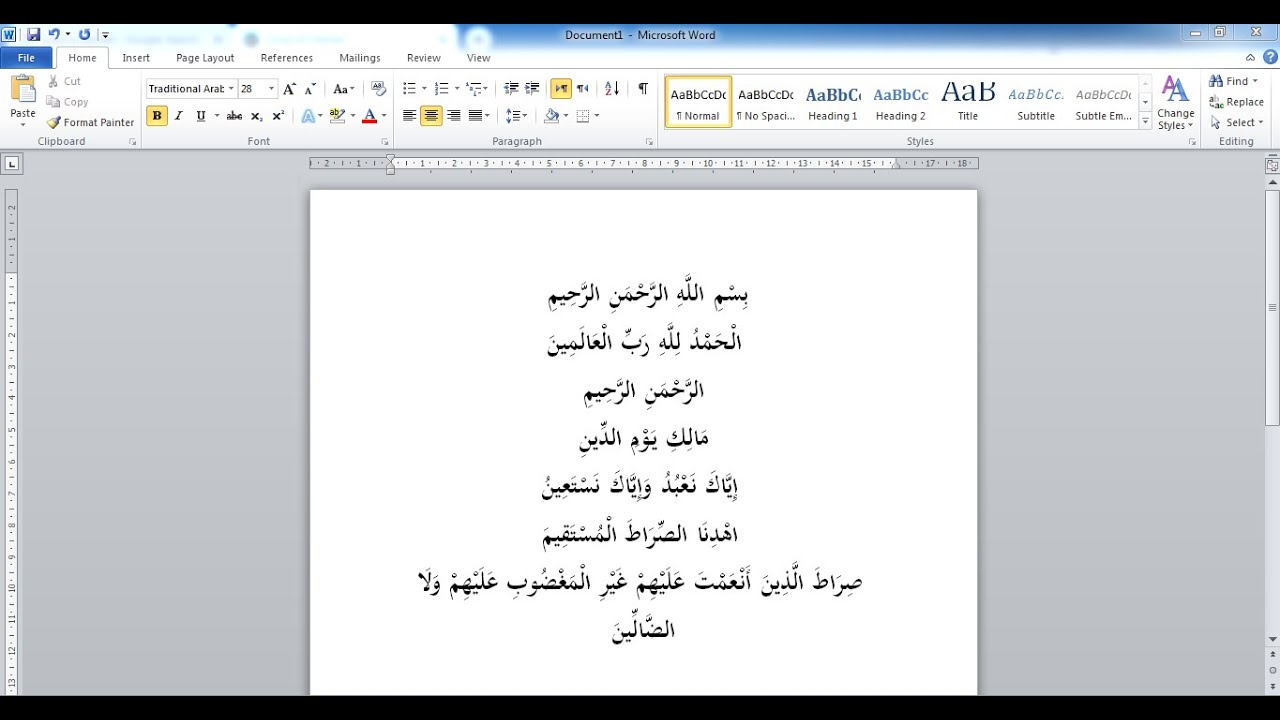This screenshot has width=1280, height=720.
Task: Switch to the Review tab
Action: click(424, 58)
